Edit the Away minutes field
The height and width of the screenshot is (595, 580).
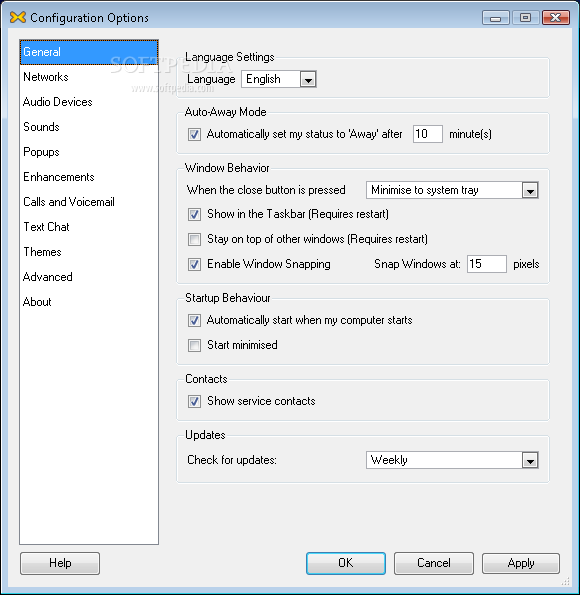pyautogui.click(x=428, y=134)
